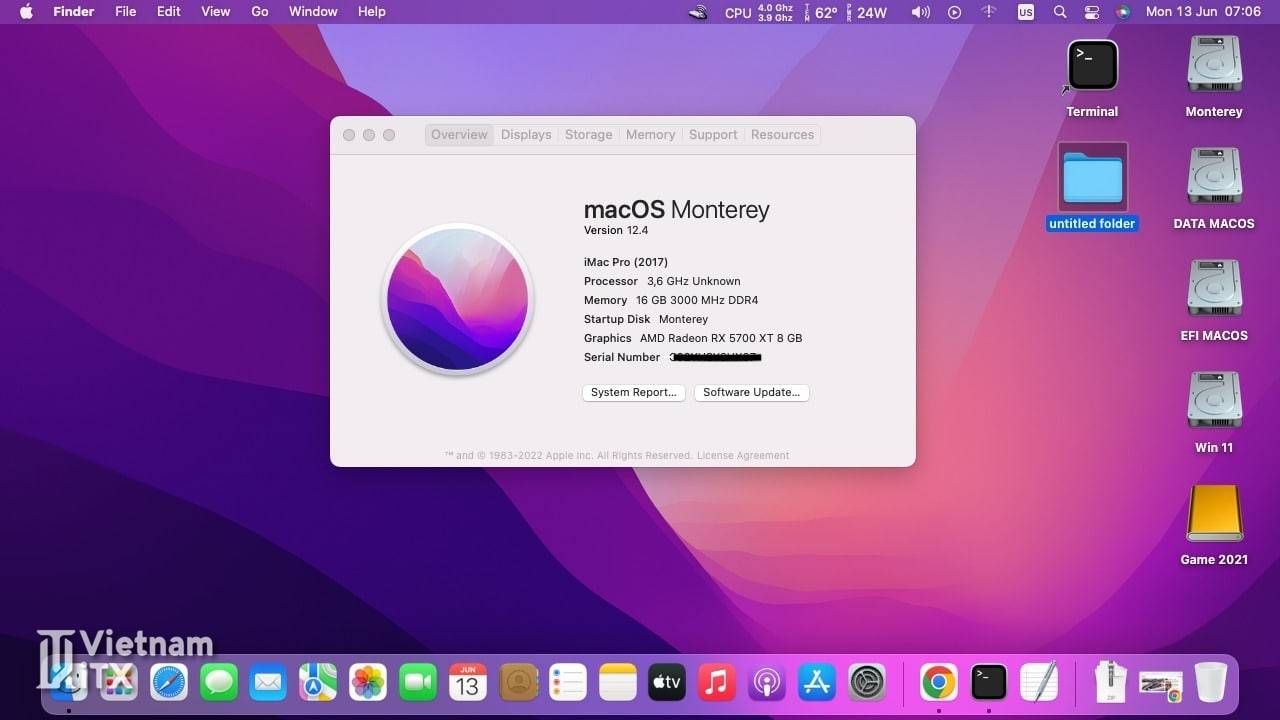Open Terminal shortcut on the desktop
Screen dimensions: 1280x720
[x=1092, y=67]
